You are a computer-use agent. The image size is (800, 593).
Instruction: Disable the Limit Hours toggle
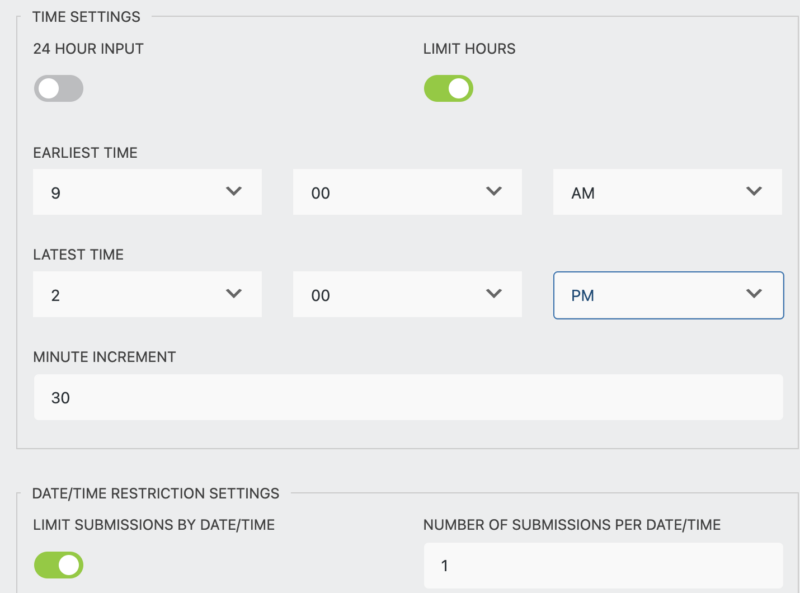(448, 88)
